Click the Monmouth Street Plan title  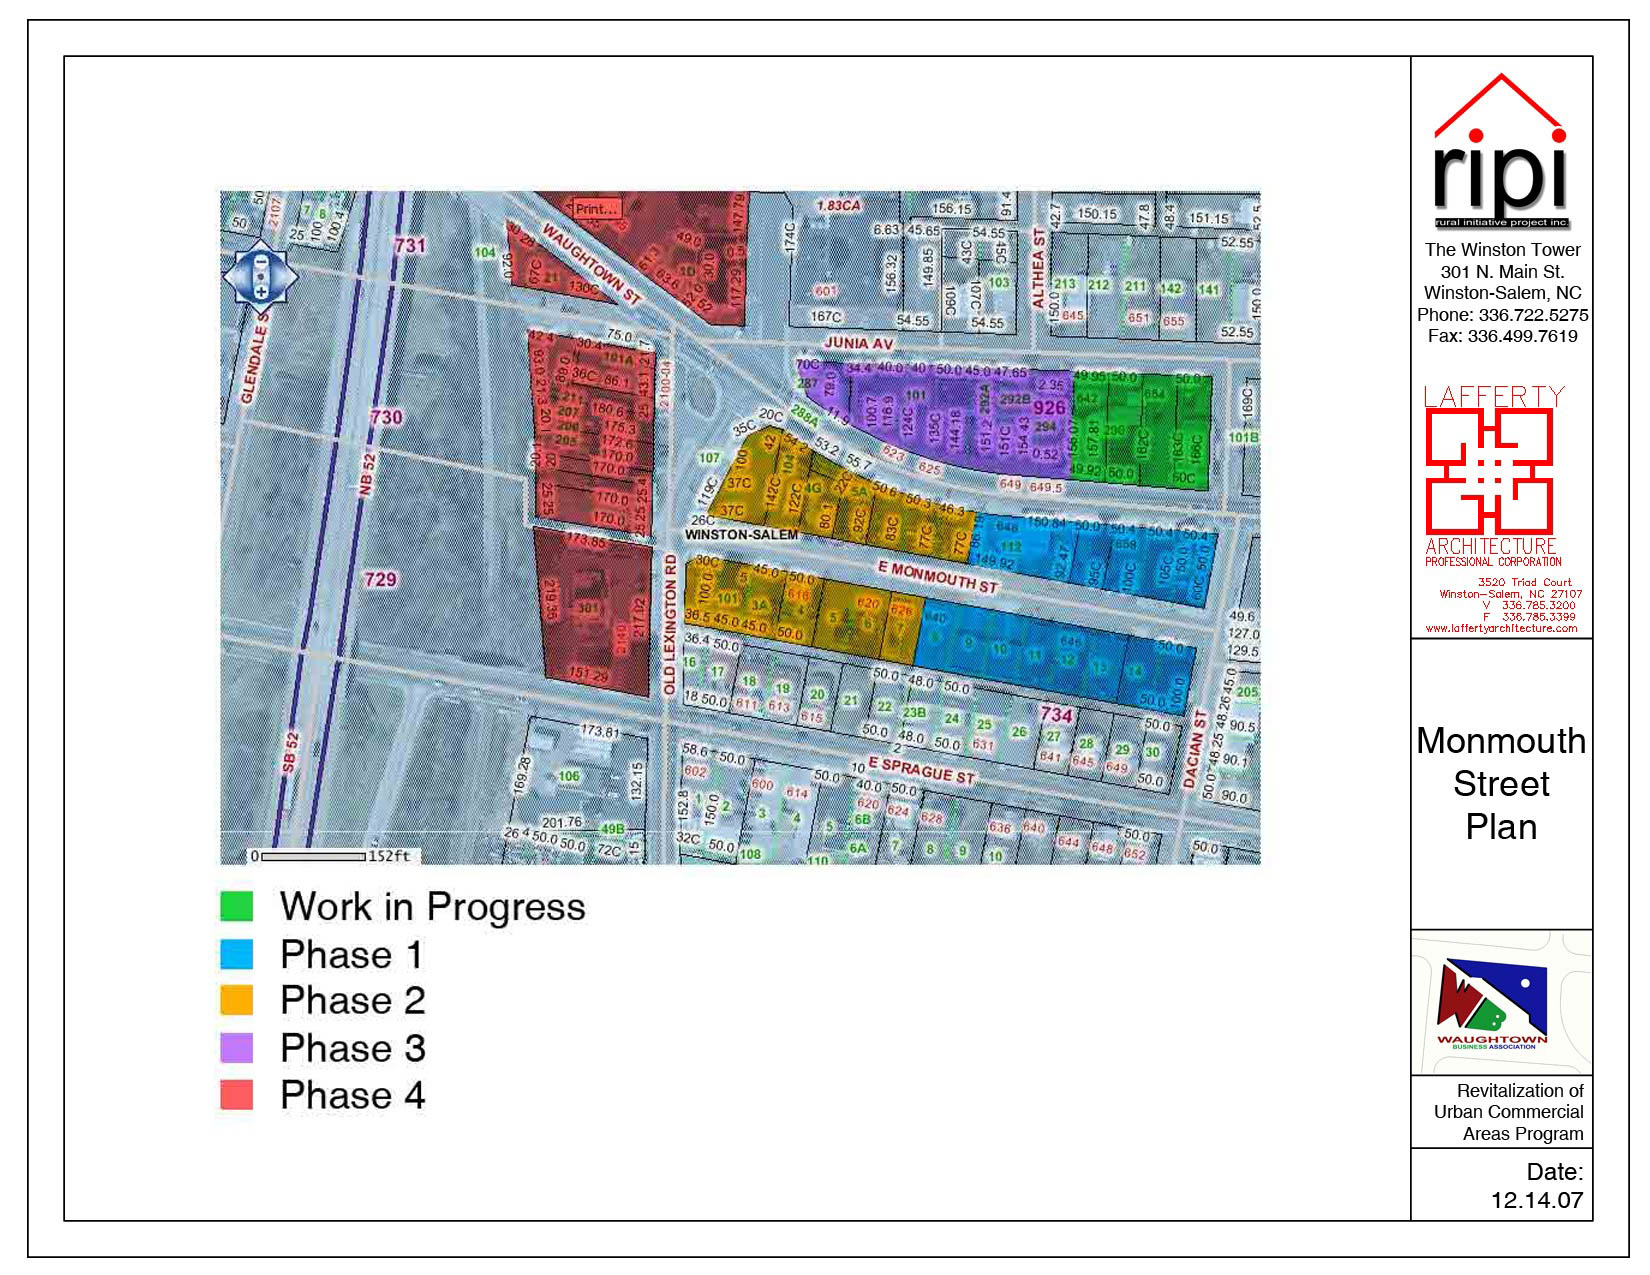coord(1501,784)
